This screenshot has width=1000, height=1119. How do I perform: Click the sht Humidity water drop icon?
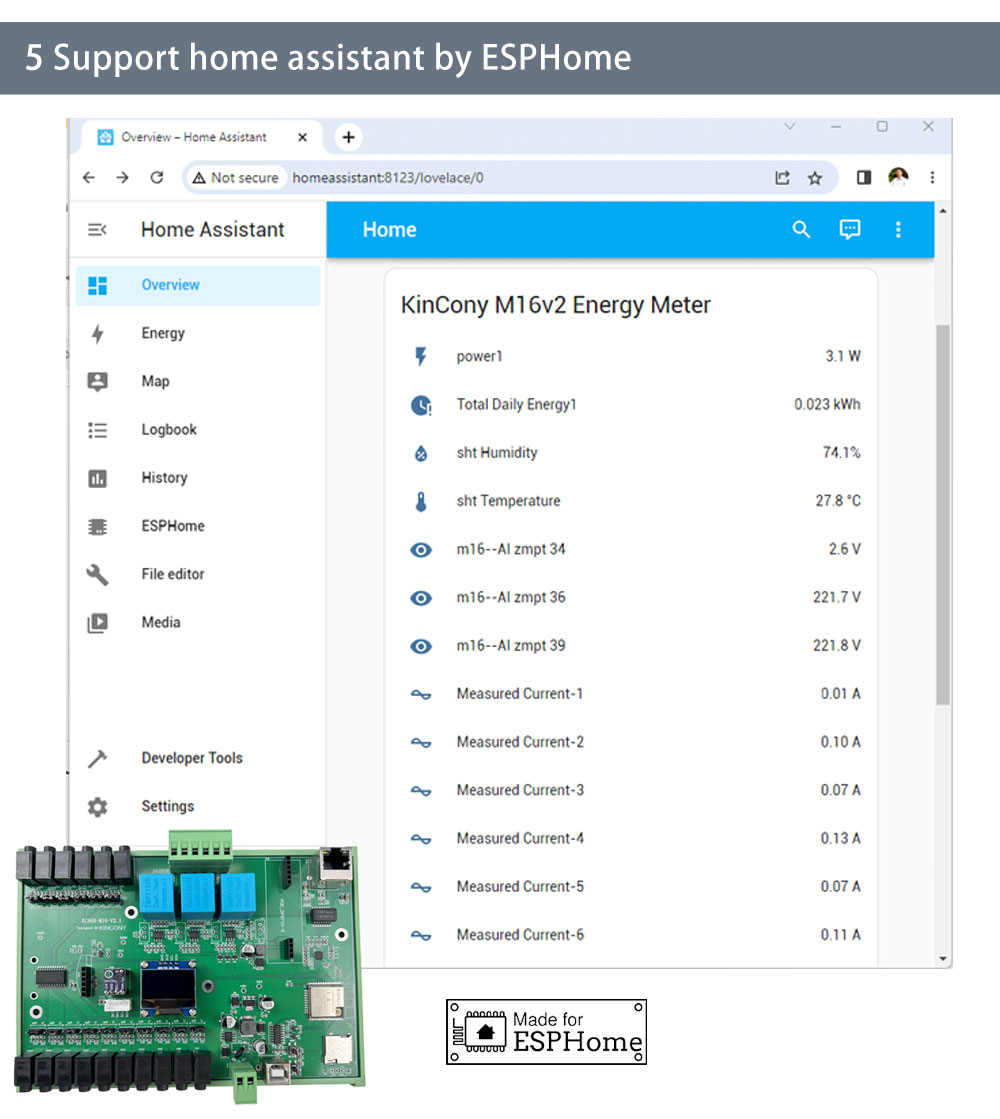[421, 454]
